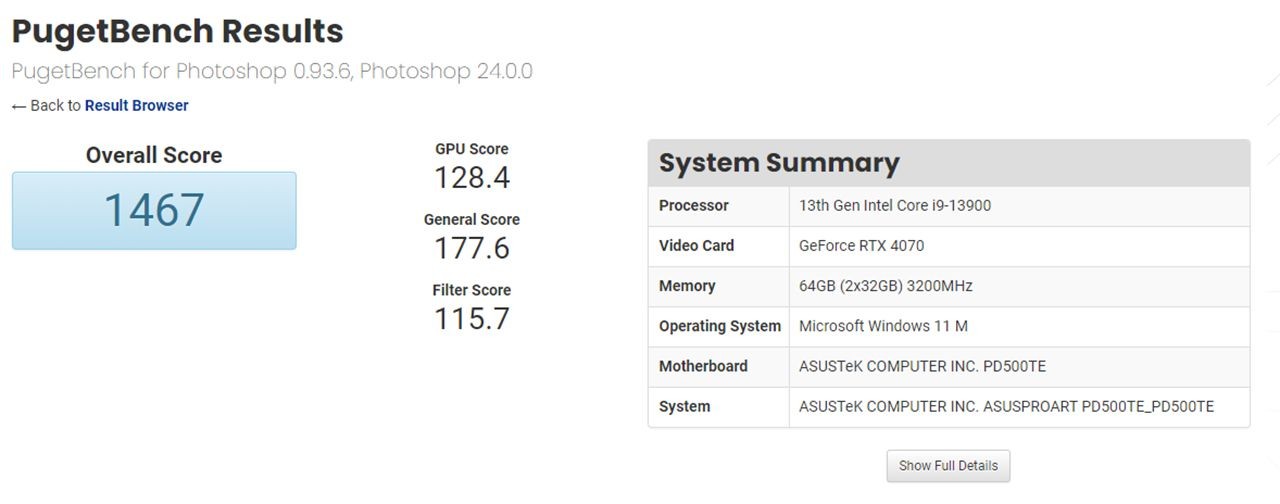Select the PugetBench Results heading
The width and height of the screenshot is (1280, 504).
[177, 31]
